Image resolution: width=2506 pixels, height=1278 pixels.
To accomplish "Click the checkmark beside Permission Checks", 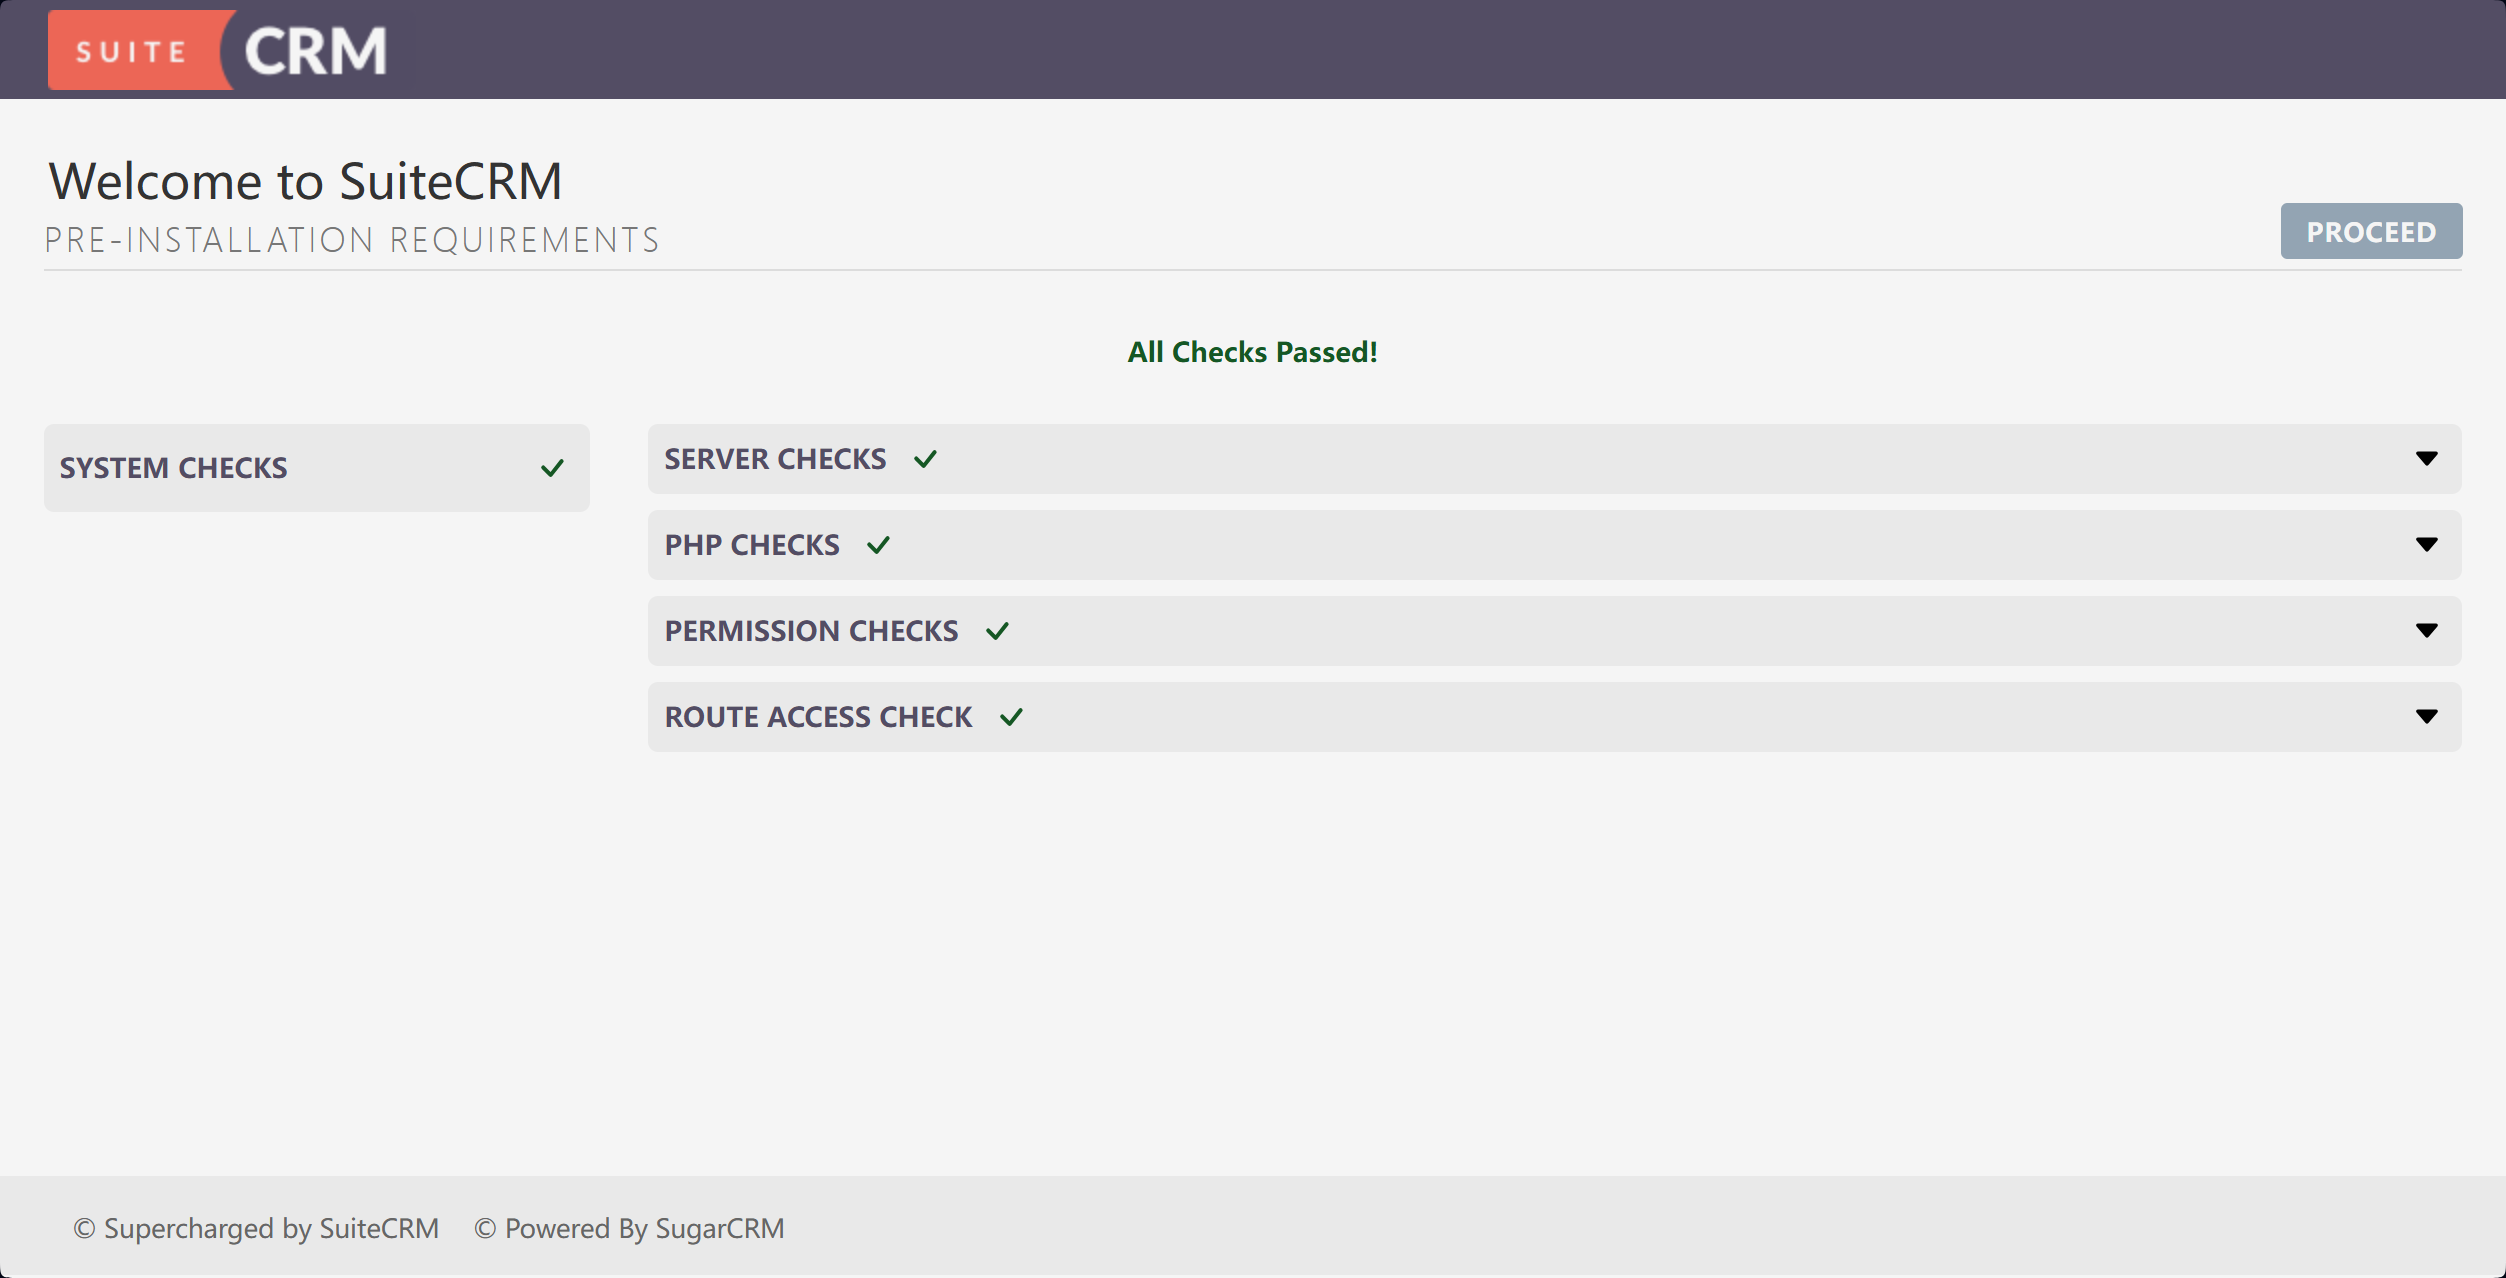I will pos(997,631).
